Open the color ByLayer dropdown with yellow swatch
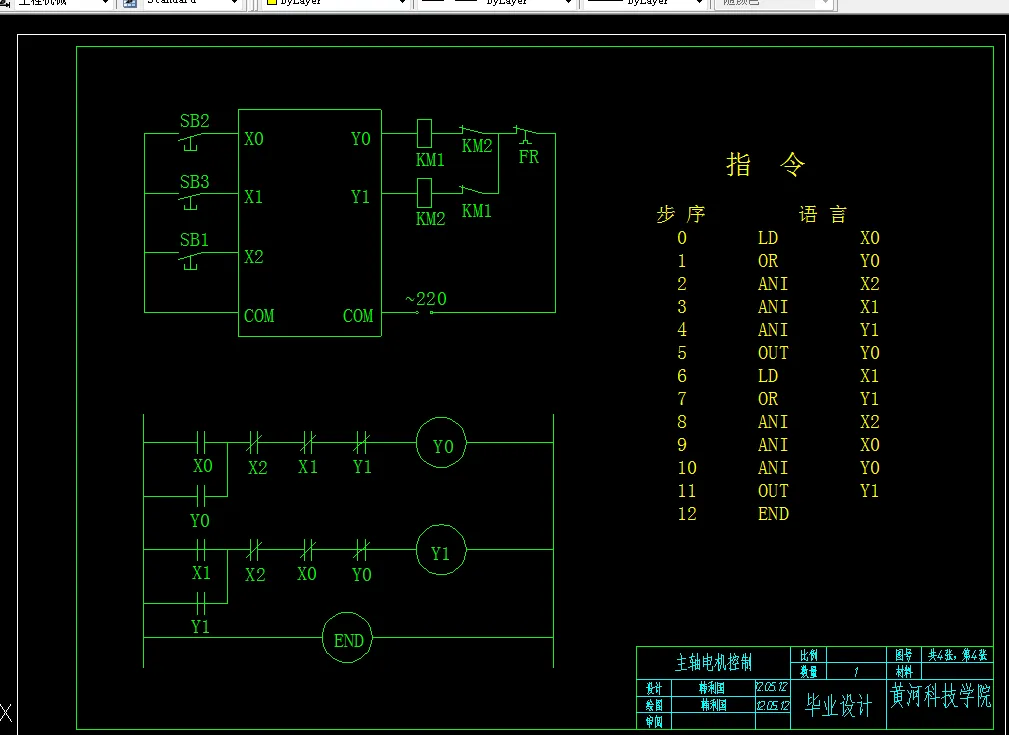The width and height of the screenshot is (1009, 735). tap(336, 3)
